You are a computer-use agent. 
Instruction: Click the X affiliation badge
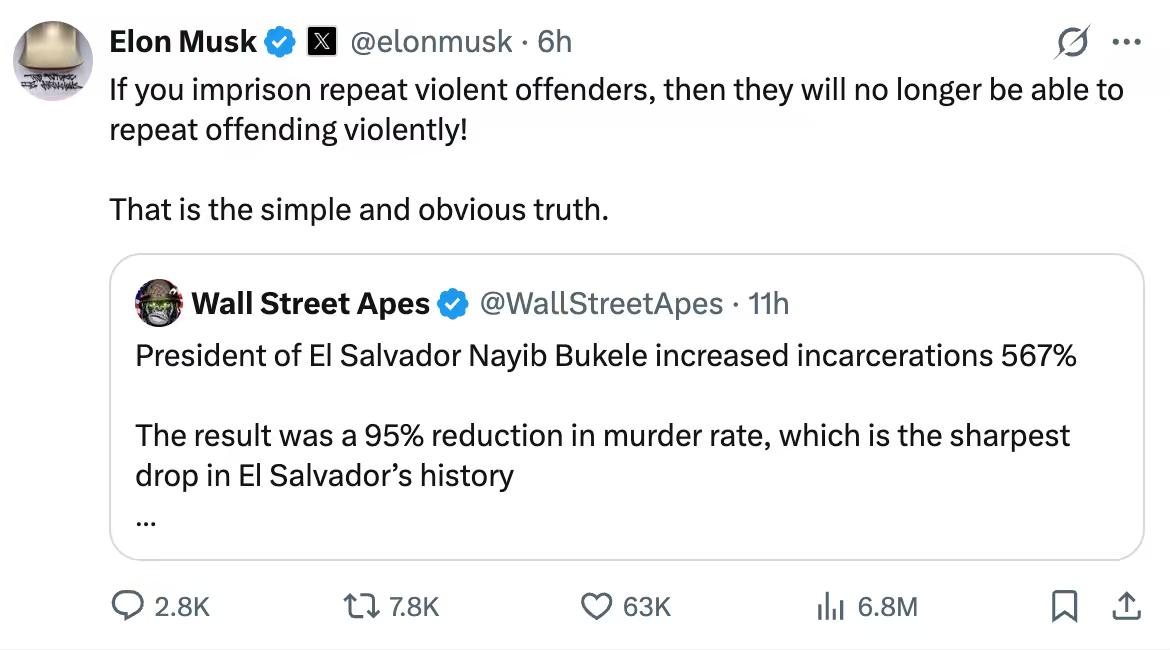[x=320, y=41]
